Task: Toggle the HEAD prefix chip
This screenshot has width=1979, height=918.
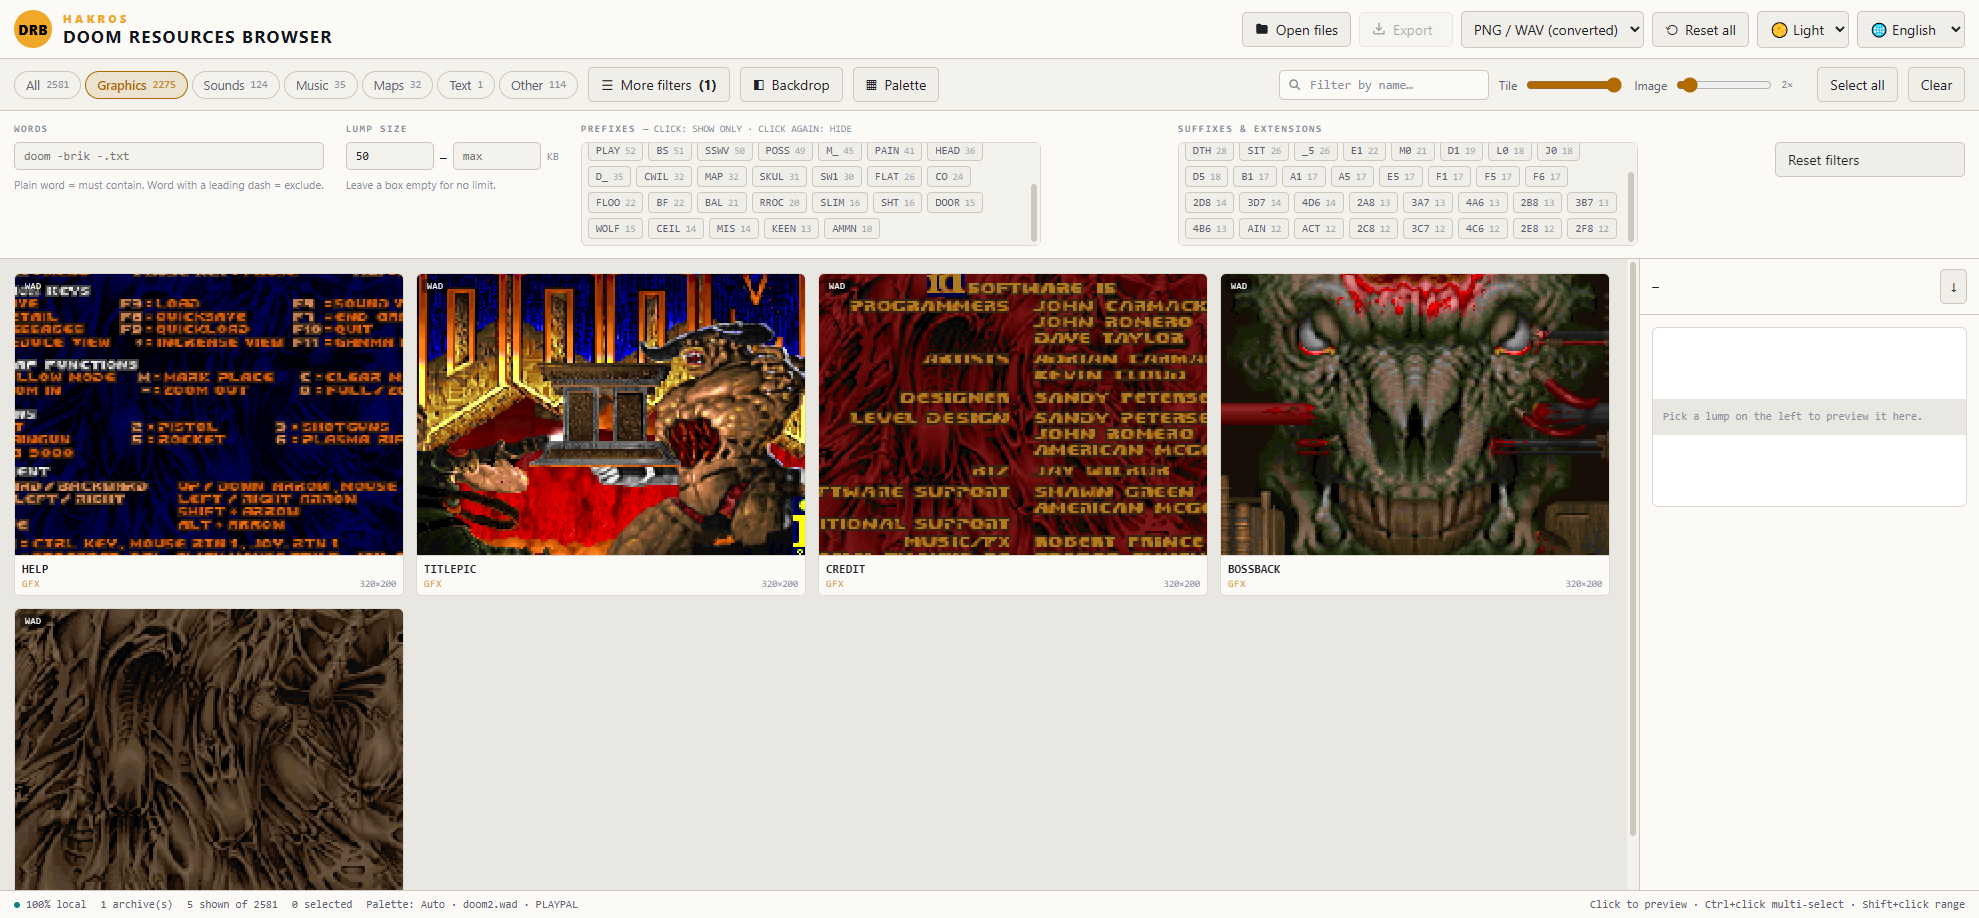Action: pyautogui.click(x=955, y=151)
